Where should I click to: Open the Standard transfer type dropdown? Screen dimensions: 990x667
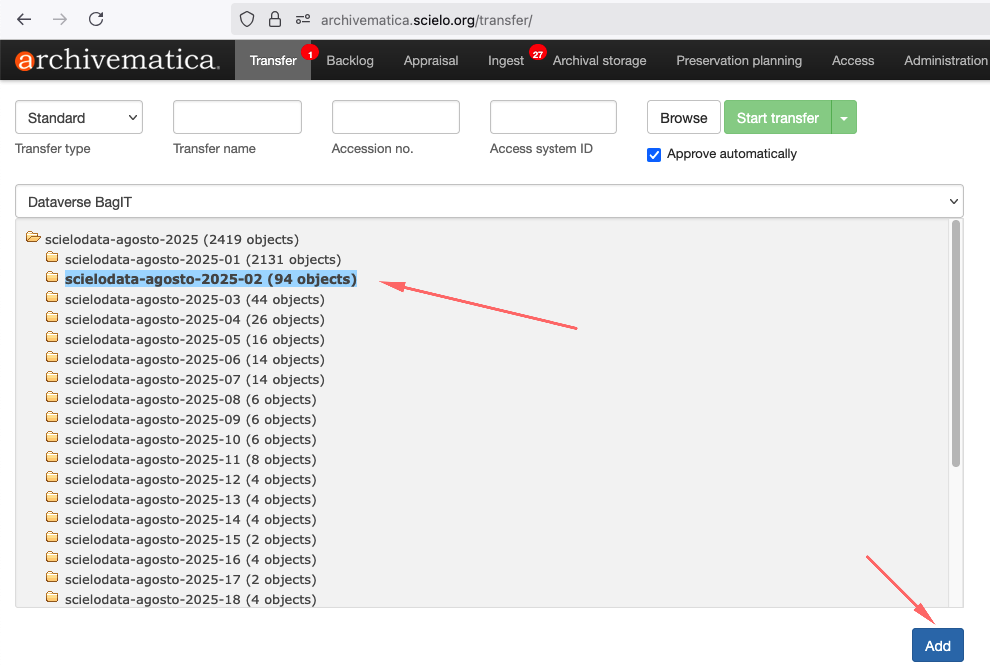pyautogui.click(x=79, y=118)
